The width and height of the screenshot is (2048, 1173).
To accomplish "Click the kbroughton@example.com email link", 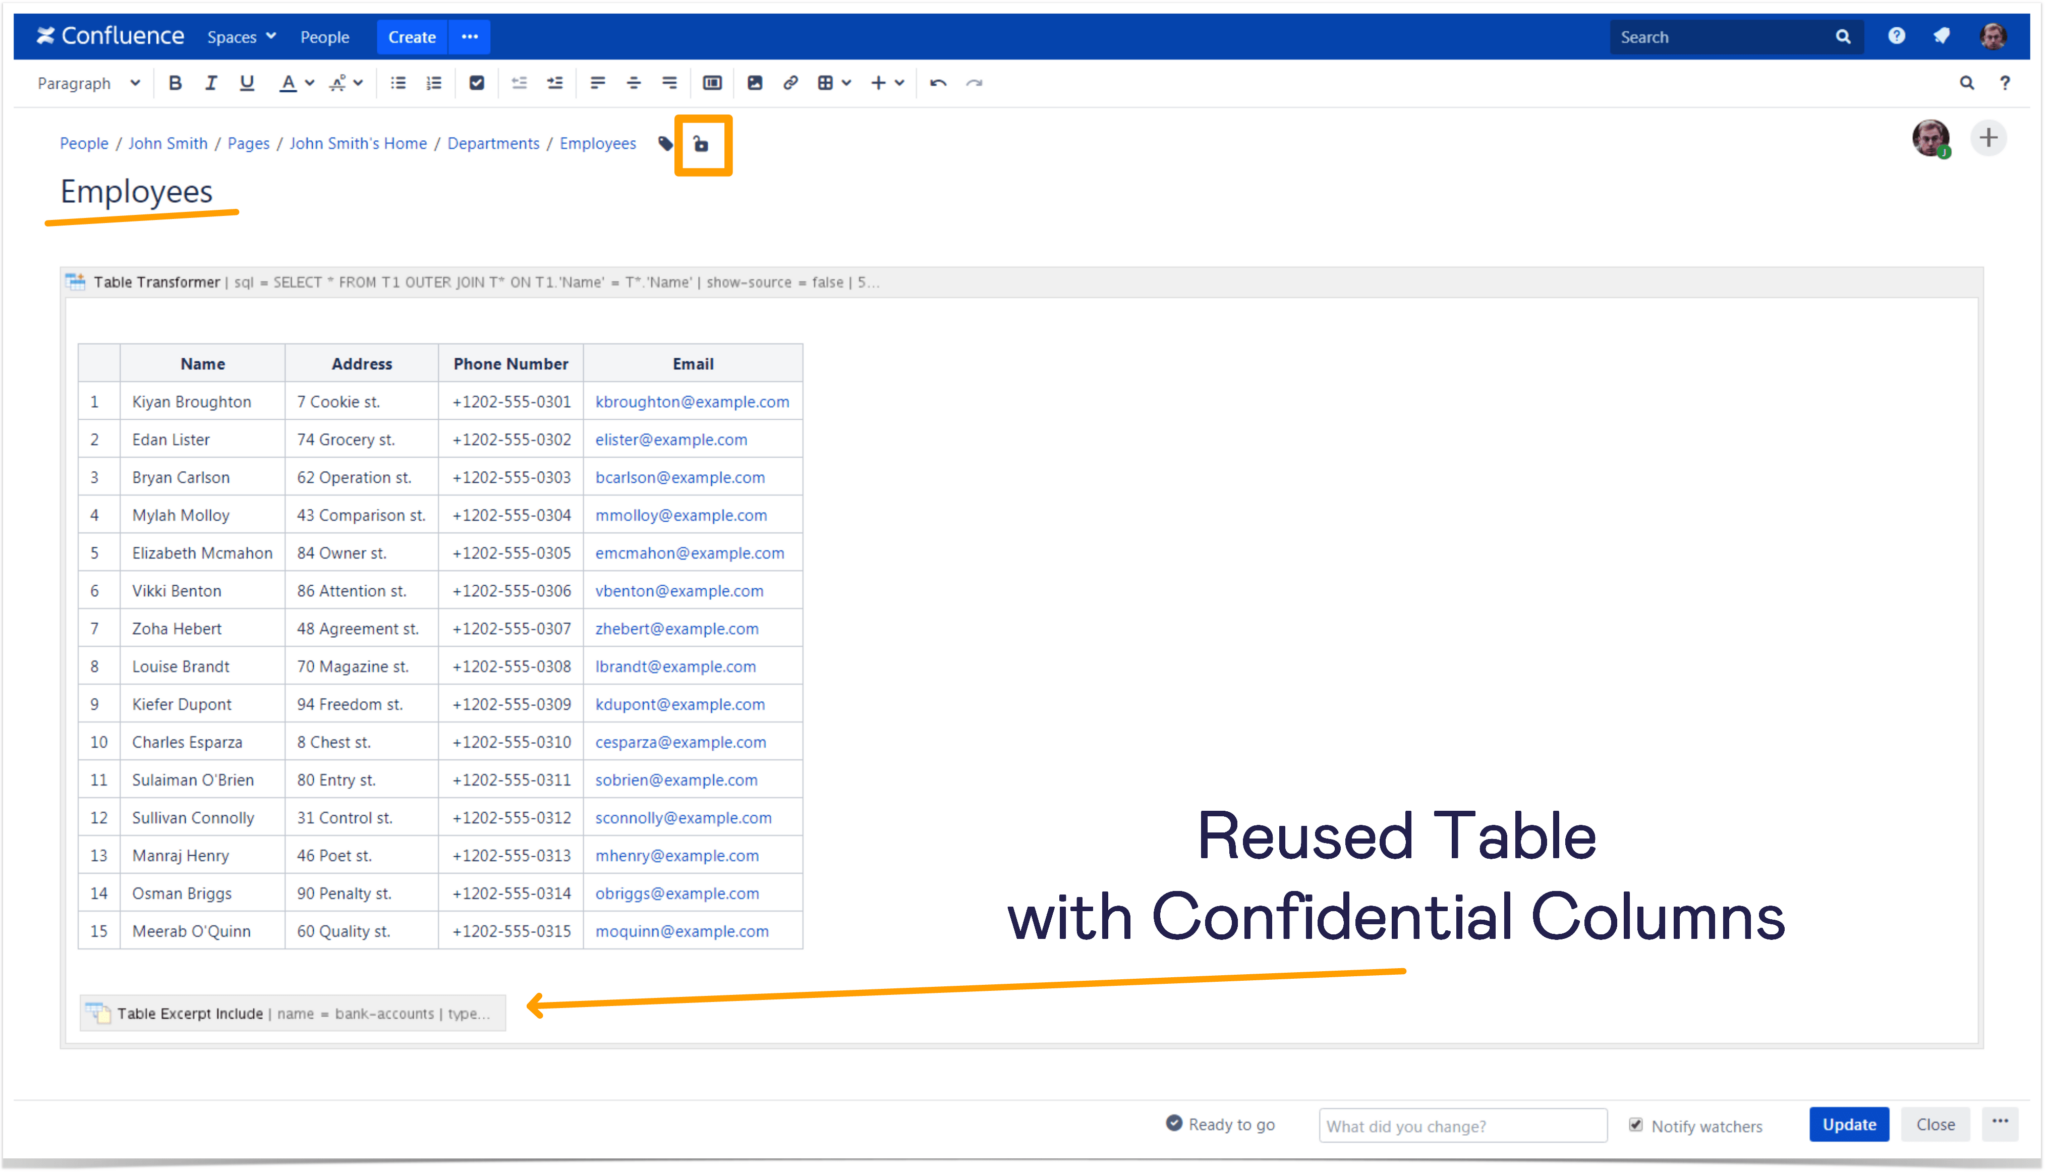I will (692, 401).
